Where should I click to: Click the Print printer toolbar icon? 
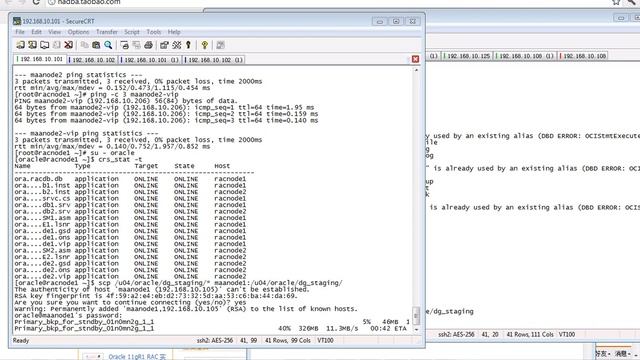pyautogui.click(x=148, y=45)
